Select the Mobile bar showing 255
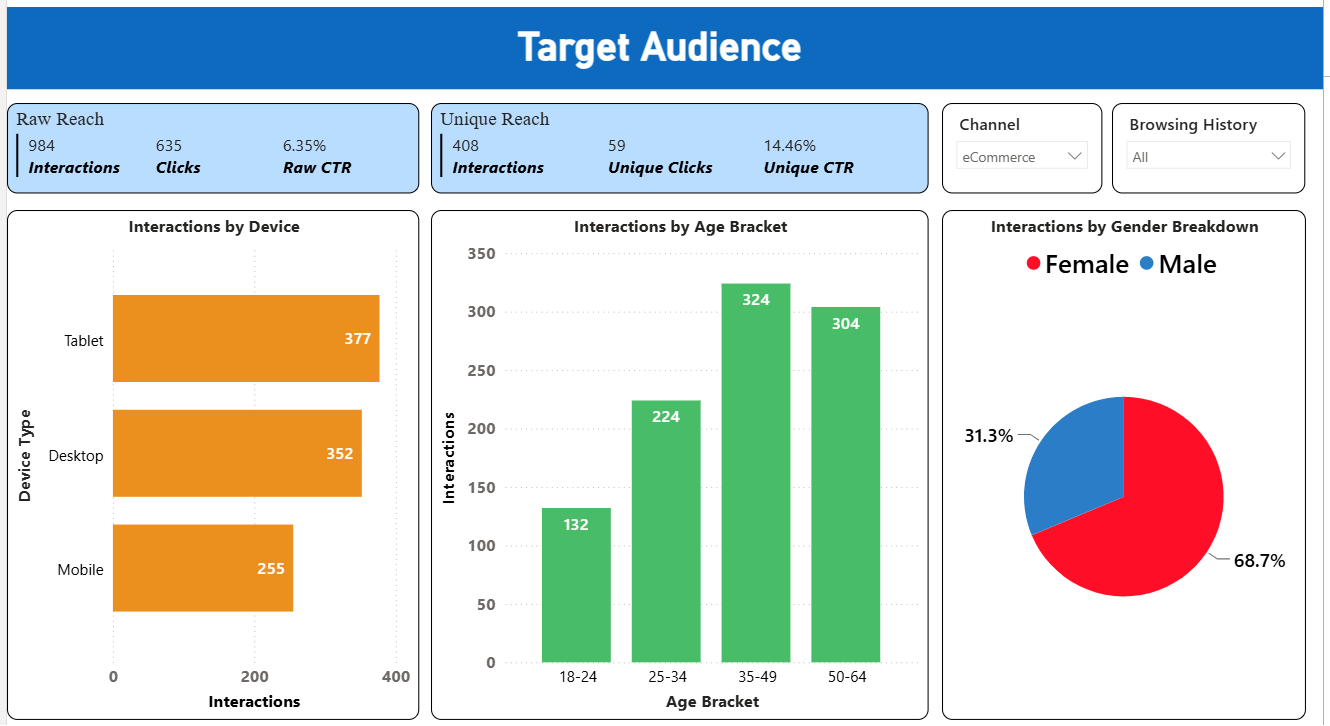Viewport: 1330px width, 726px height. [203, 568]
